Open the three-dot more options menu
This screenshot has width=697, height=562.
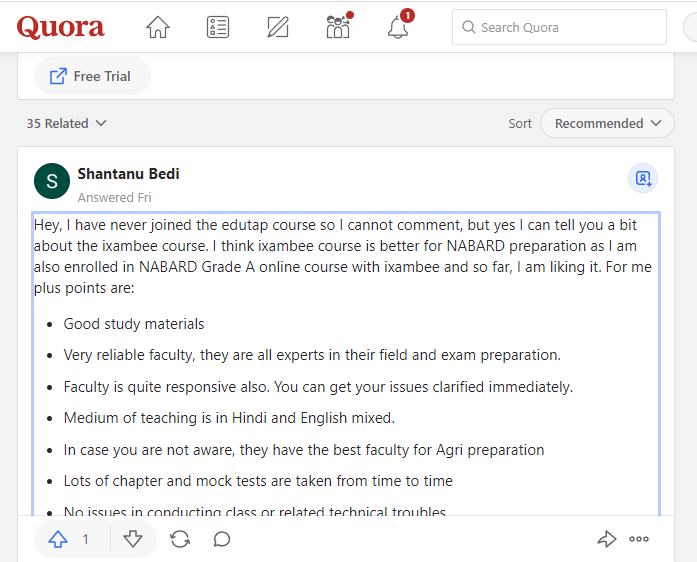pyautogui.click(x=639, y=539)
